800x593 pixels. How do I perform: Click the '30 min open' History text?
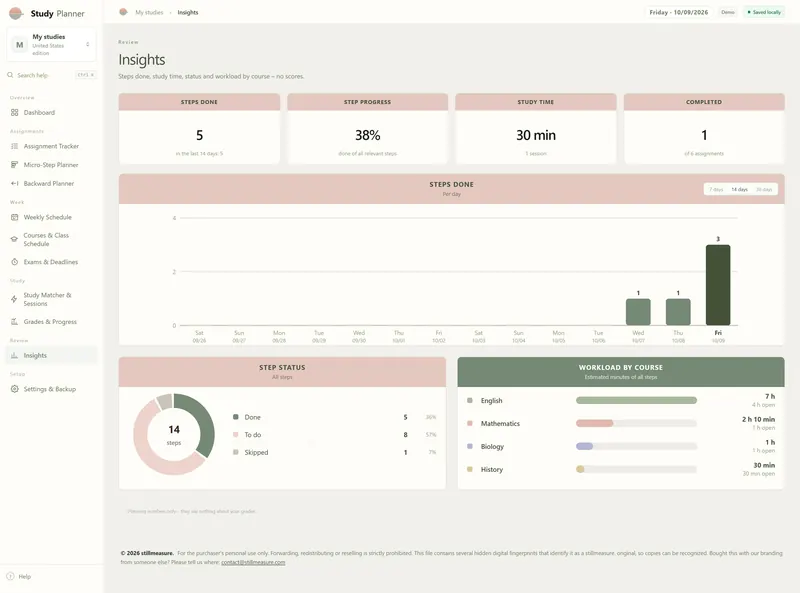pos(759,474)
